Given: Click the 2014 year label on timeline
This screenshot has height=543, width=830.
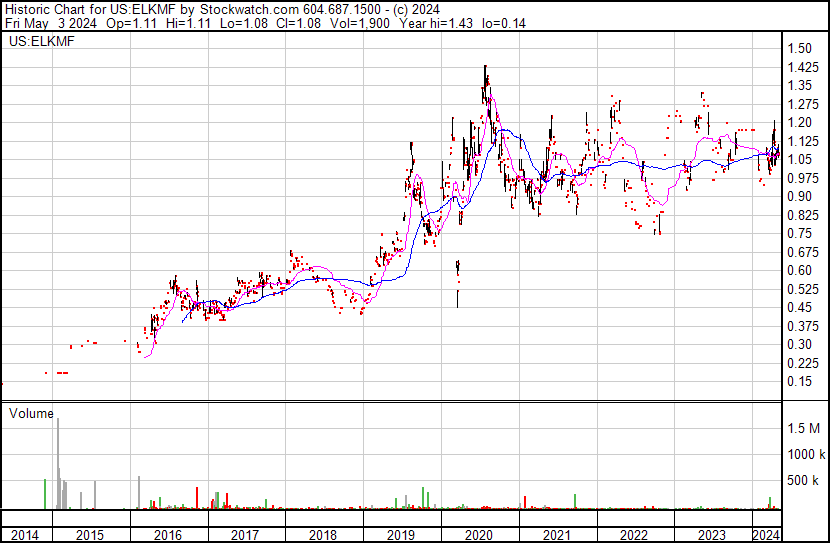Looking at the screenshot, I should 25,535.
